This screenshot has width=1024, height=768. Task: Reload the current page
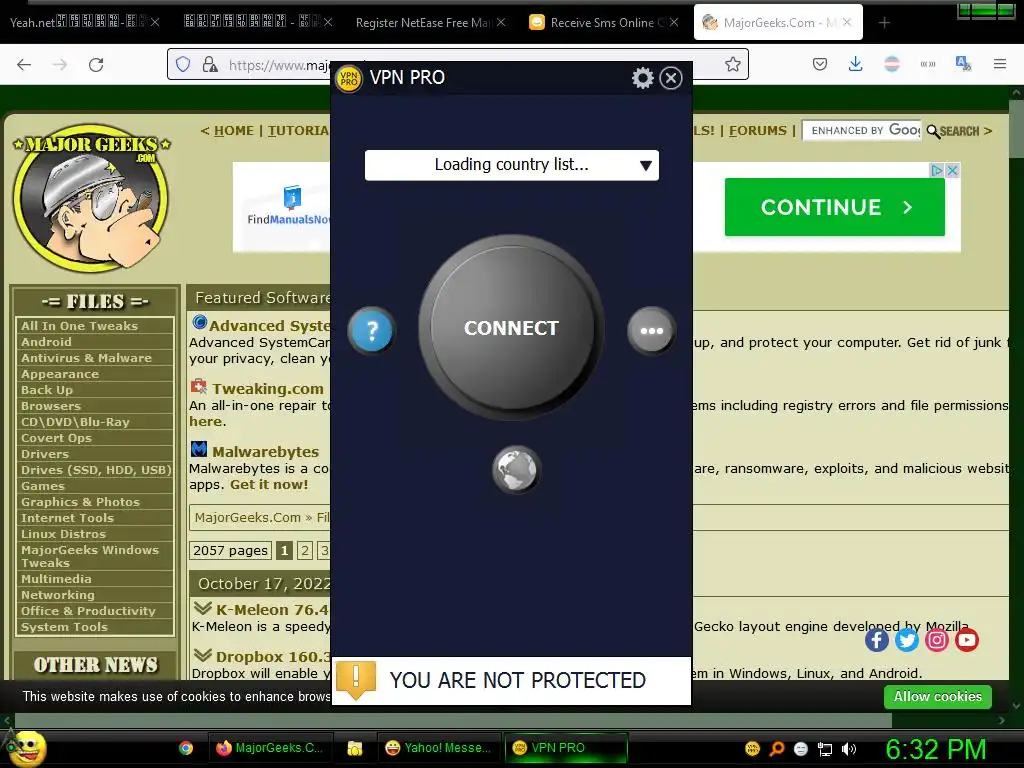click(96, 64)
